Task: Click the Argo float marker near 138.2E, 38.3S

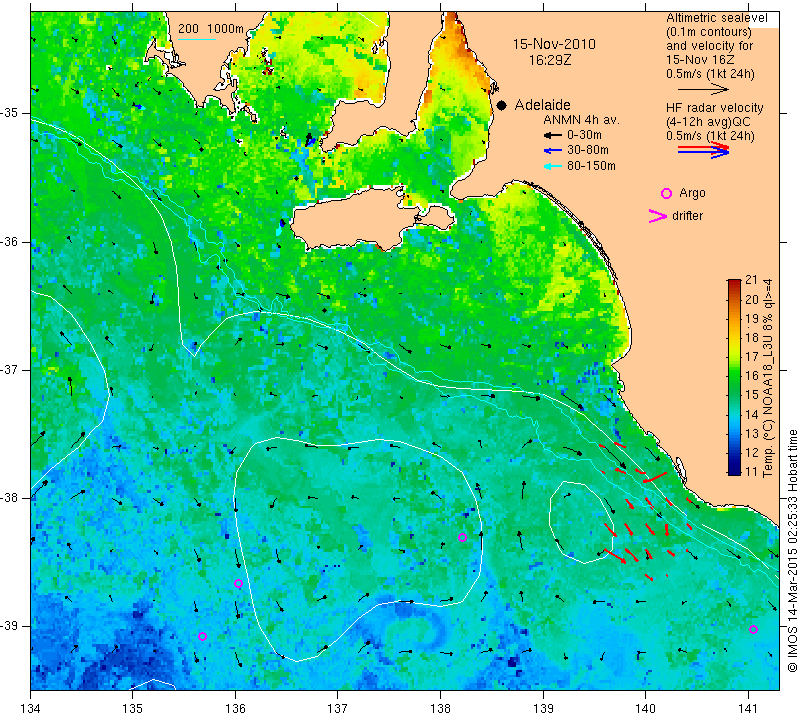Action: pyautogui.click(x=462, y=537)
